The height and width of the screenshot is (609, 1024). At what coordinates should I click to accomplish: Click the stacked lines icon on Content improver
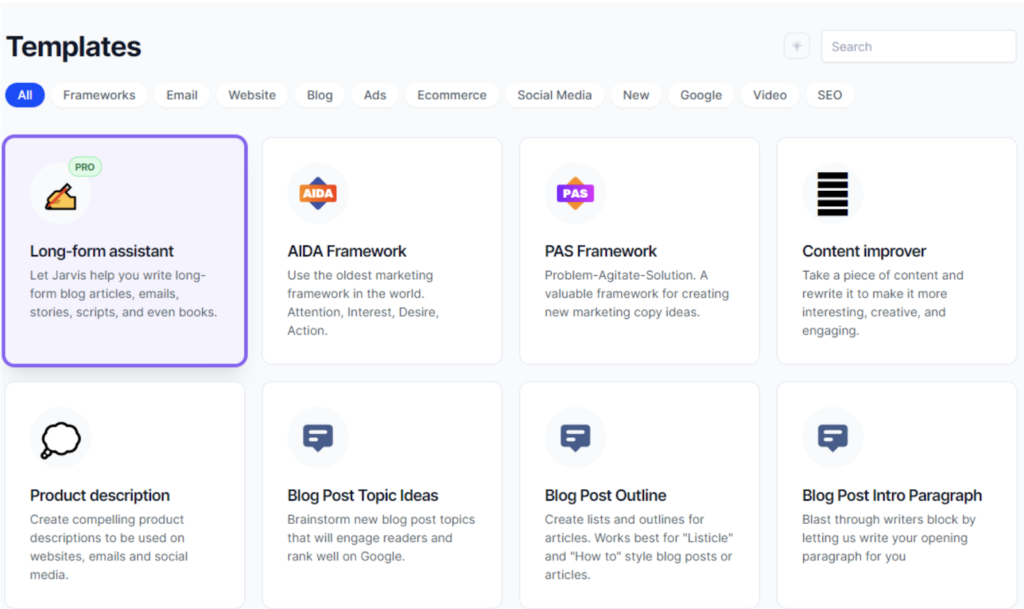click(x=832, y=192)
